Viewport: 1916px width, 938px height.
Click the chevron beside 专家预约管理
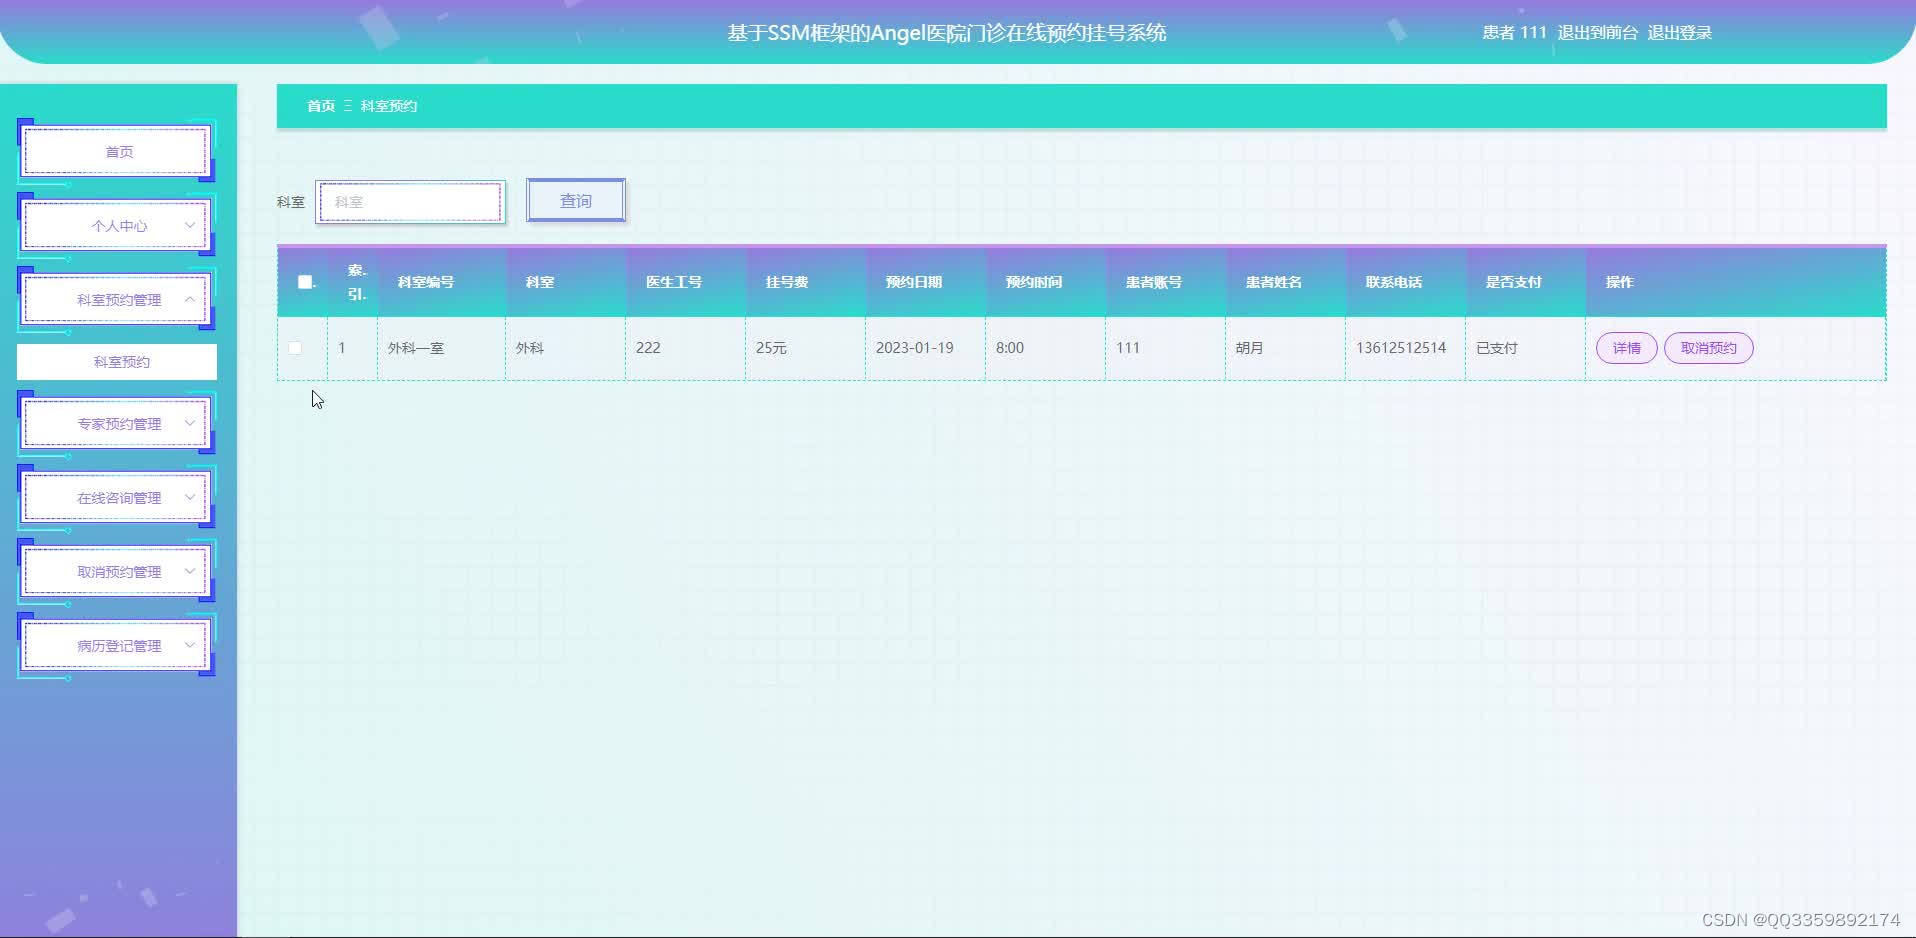click(190, 423)
